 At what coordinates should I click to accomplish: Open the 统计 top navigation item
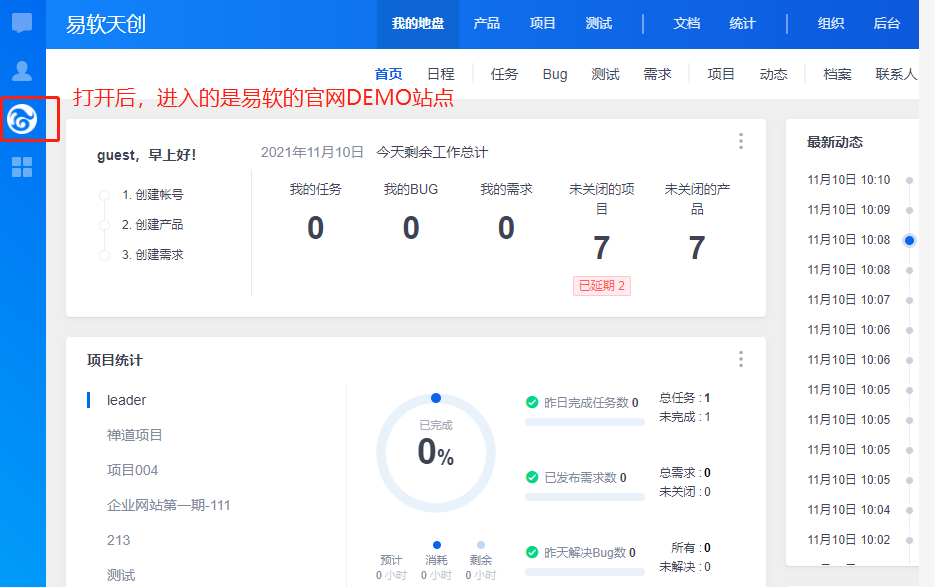[743, 24]
